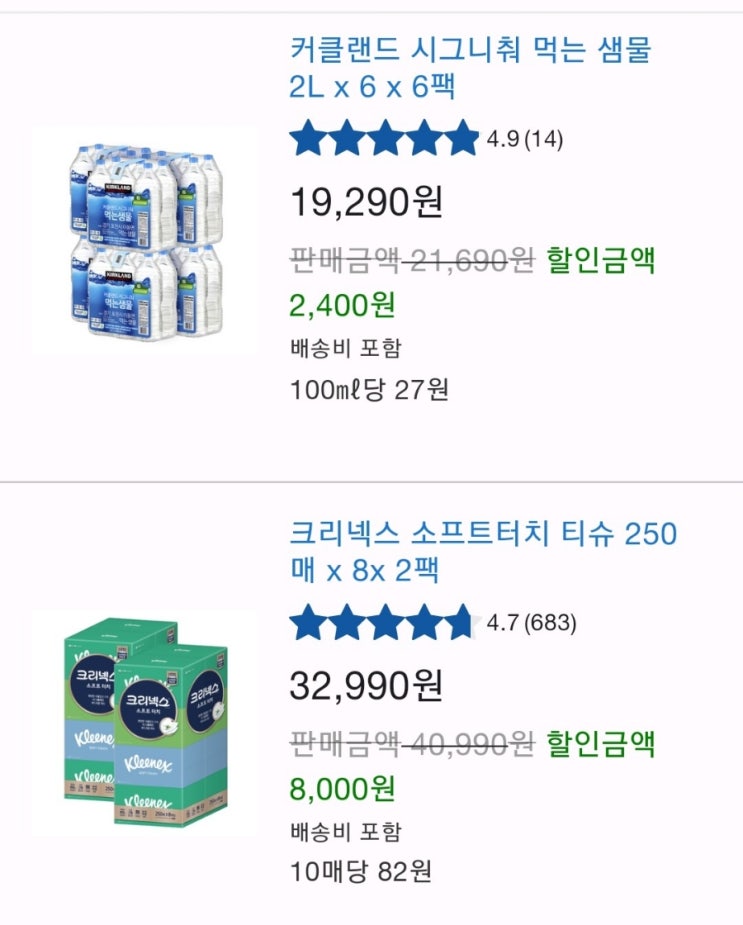This screenshot has width=743, height=925.
Task: Click the struck-through 21,690원 original price
Action: tap(470, 260)
